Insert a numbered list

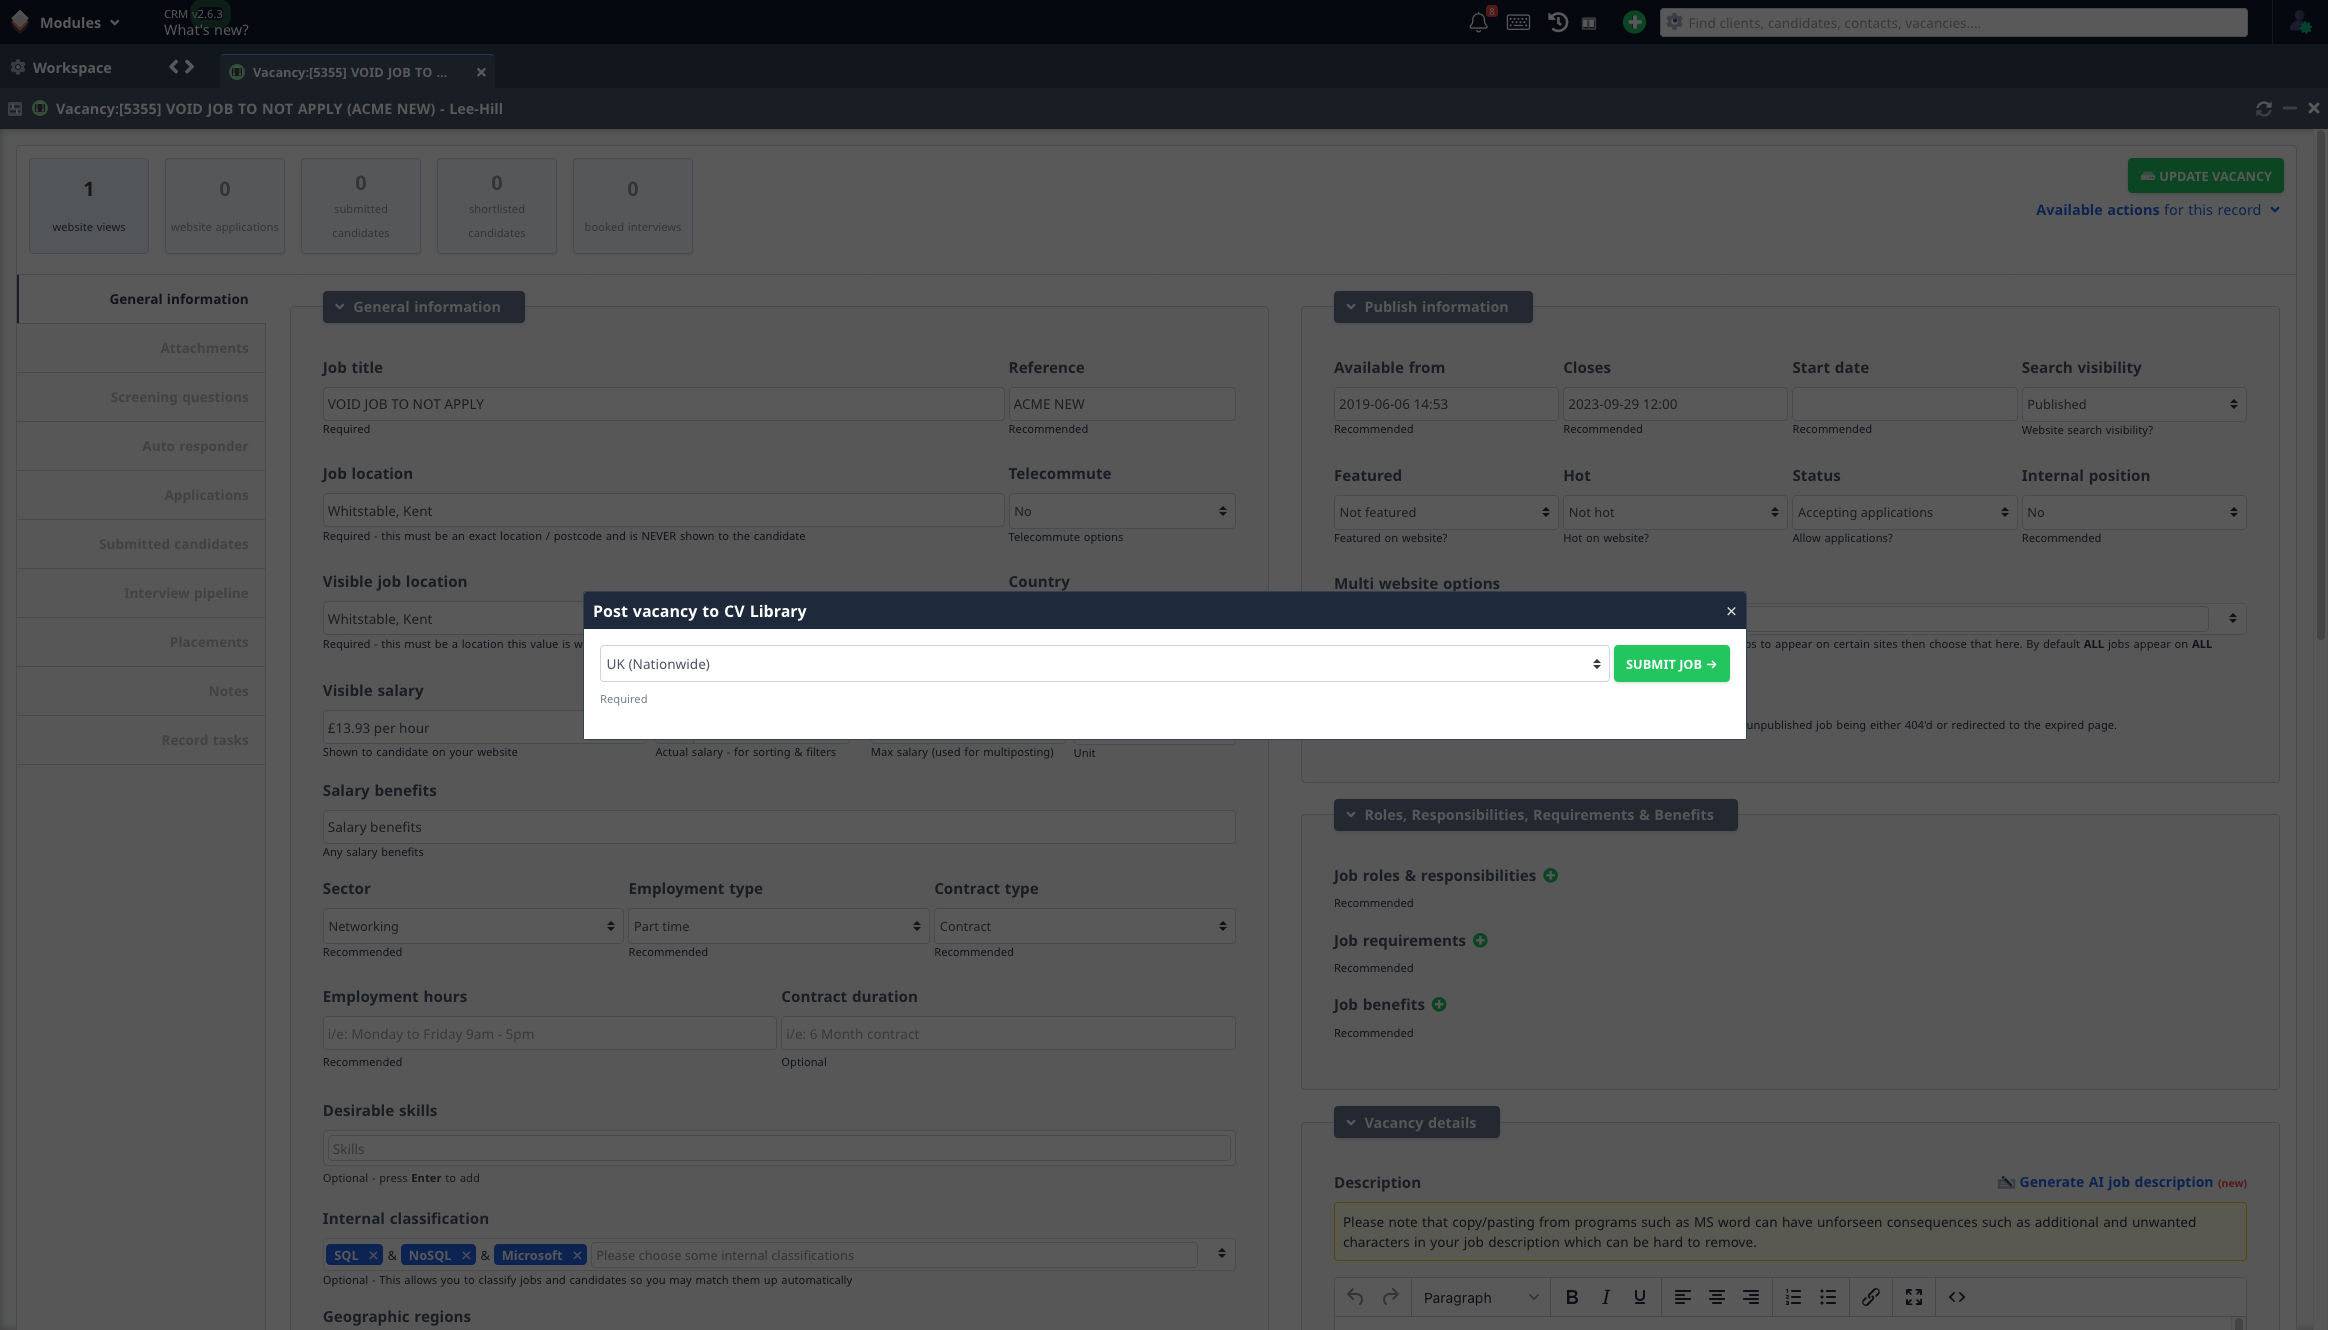pyautogui.click(x=1794, y=1297)
